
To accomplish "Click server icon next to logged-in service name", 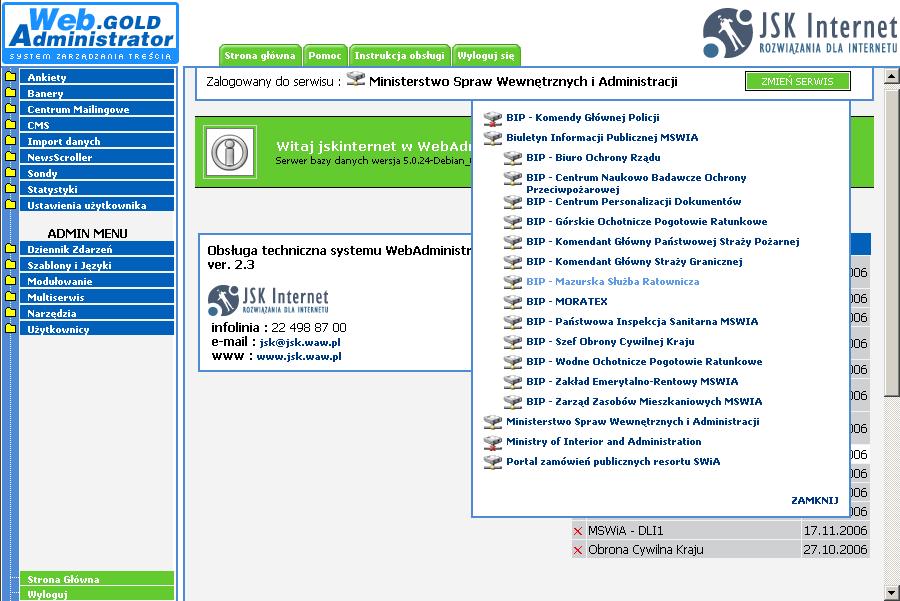I will 355,80.
